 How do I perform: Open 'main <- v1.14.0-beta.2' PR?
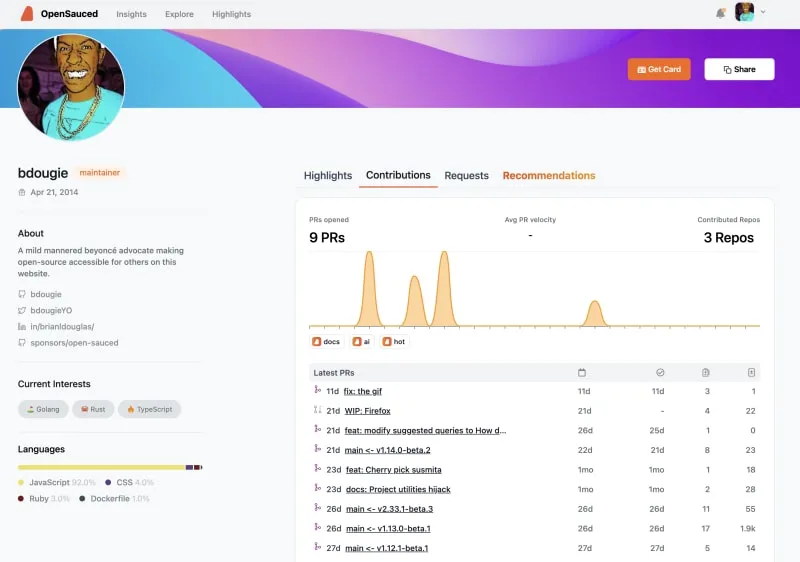[387, 450]
